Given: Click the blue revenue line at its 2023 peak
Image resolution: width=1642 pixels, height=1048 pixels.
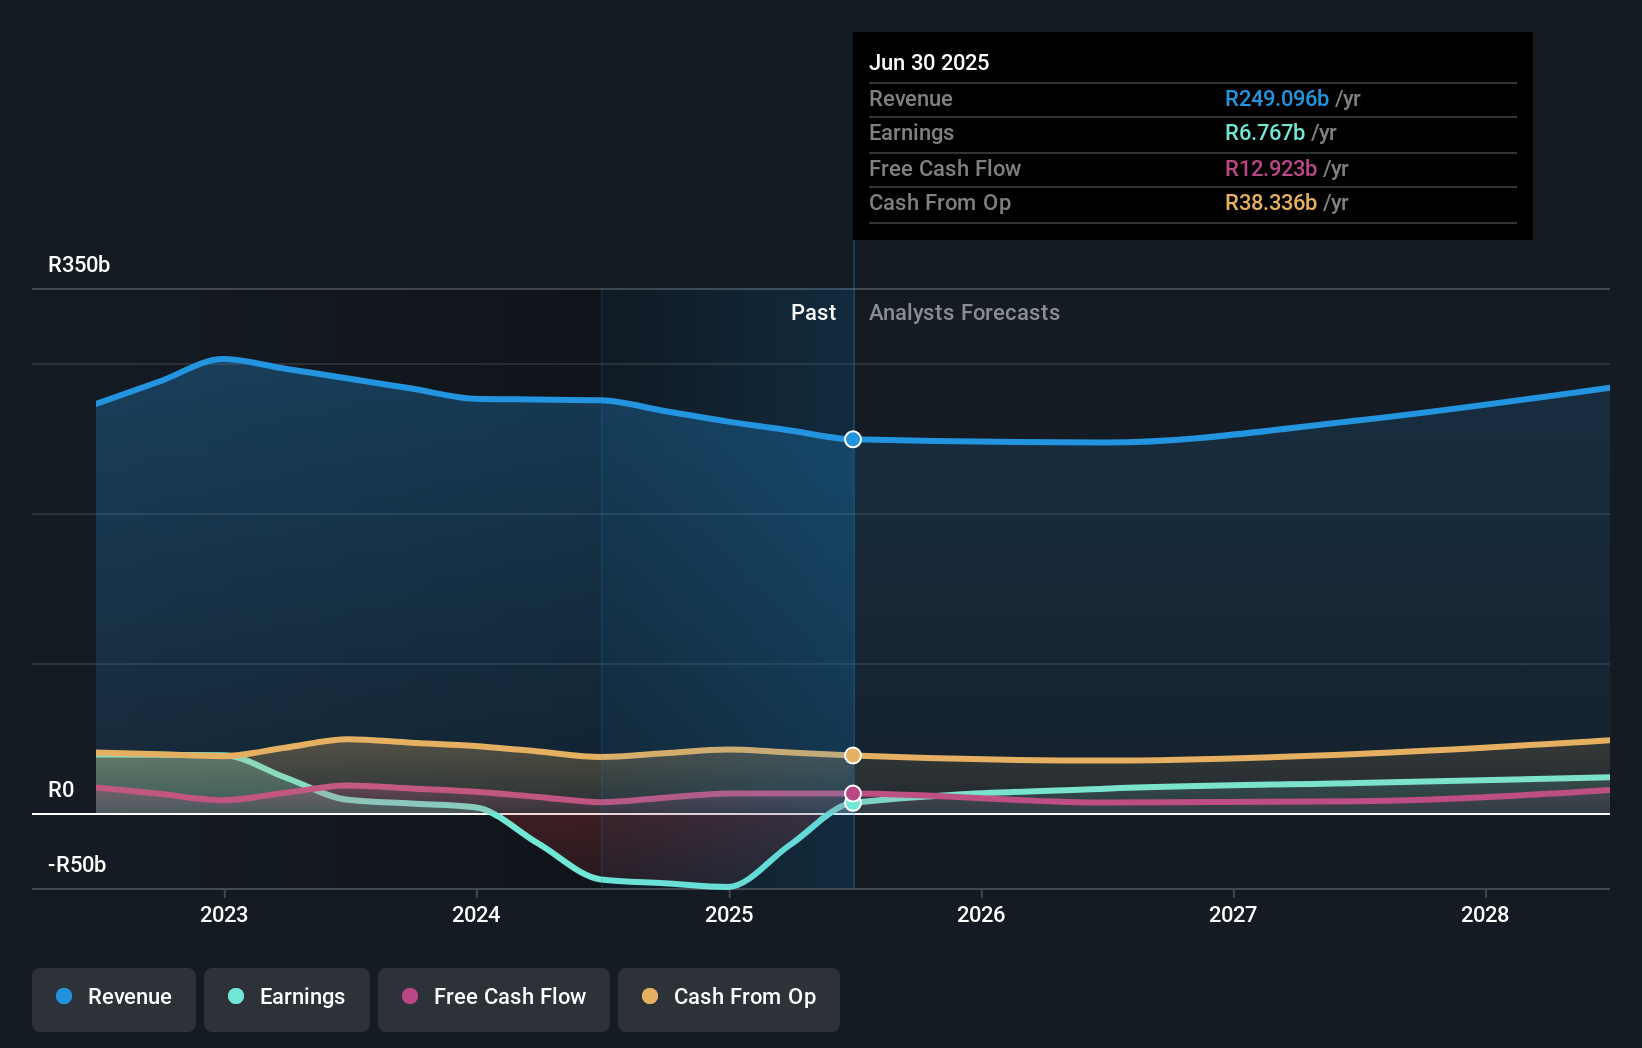Looking at the screenshot, I should coord(224,358).
